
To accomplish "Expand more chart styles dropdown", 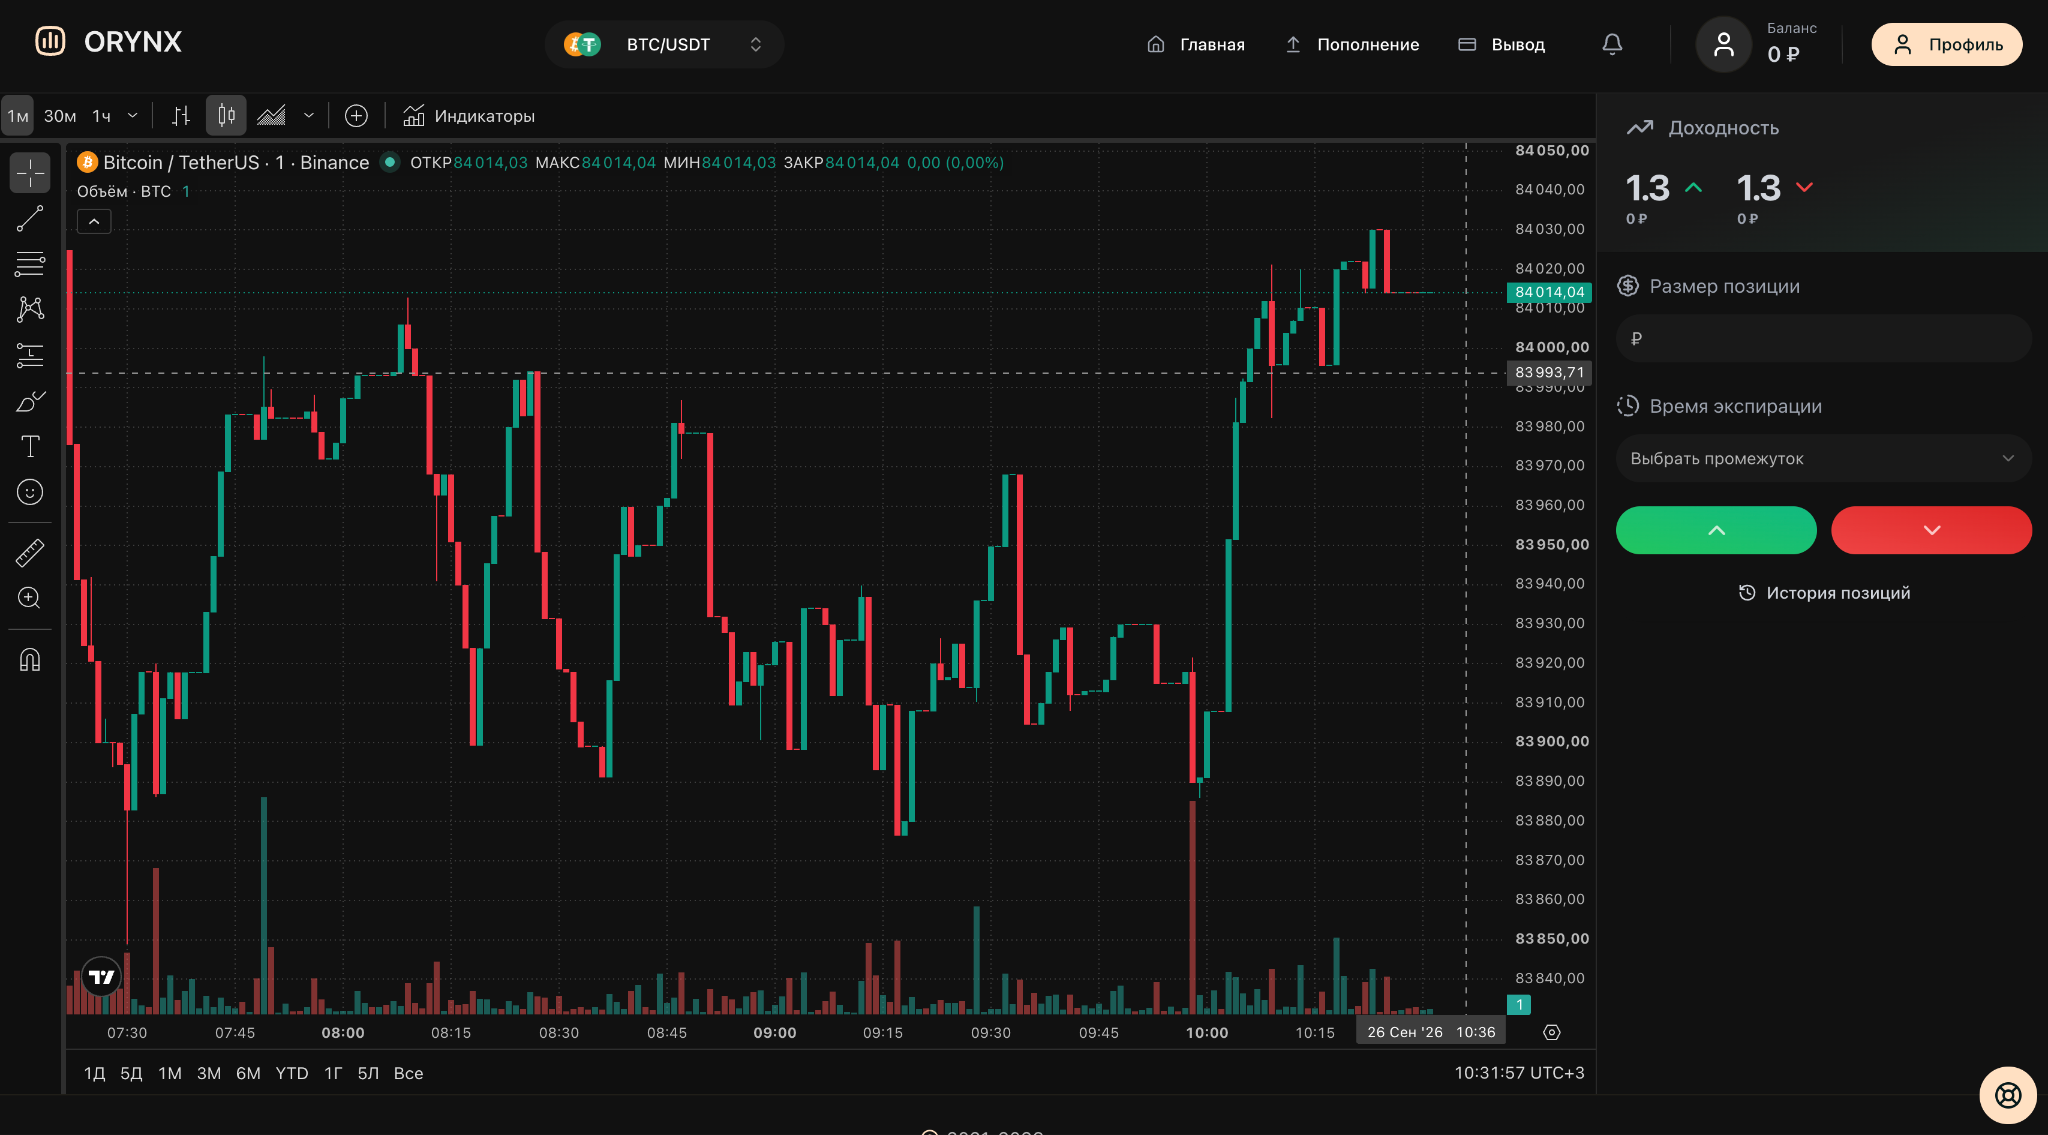I will (309, 116).
